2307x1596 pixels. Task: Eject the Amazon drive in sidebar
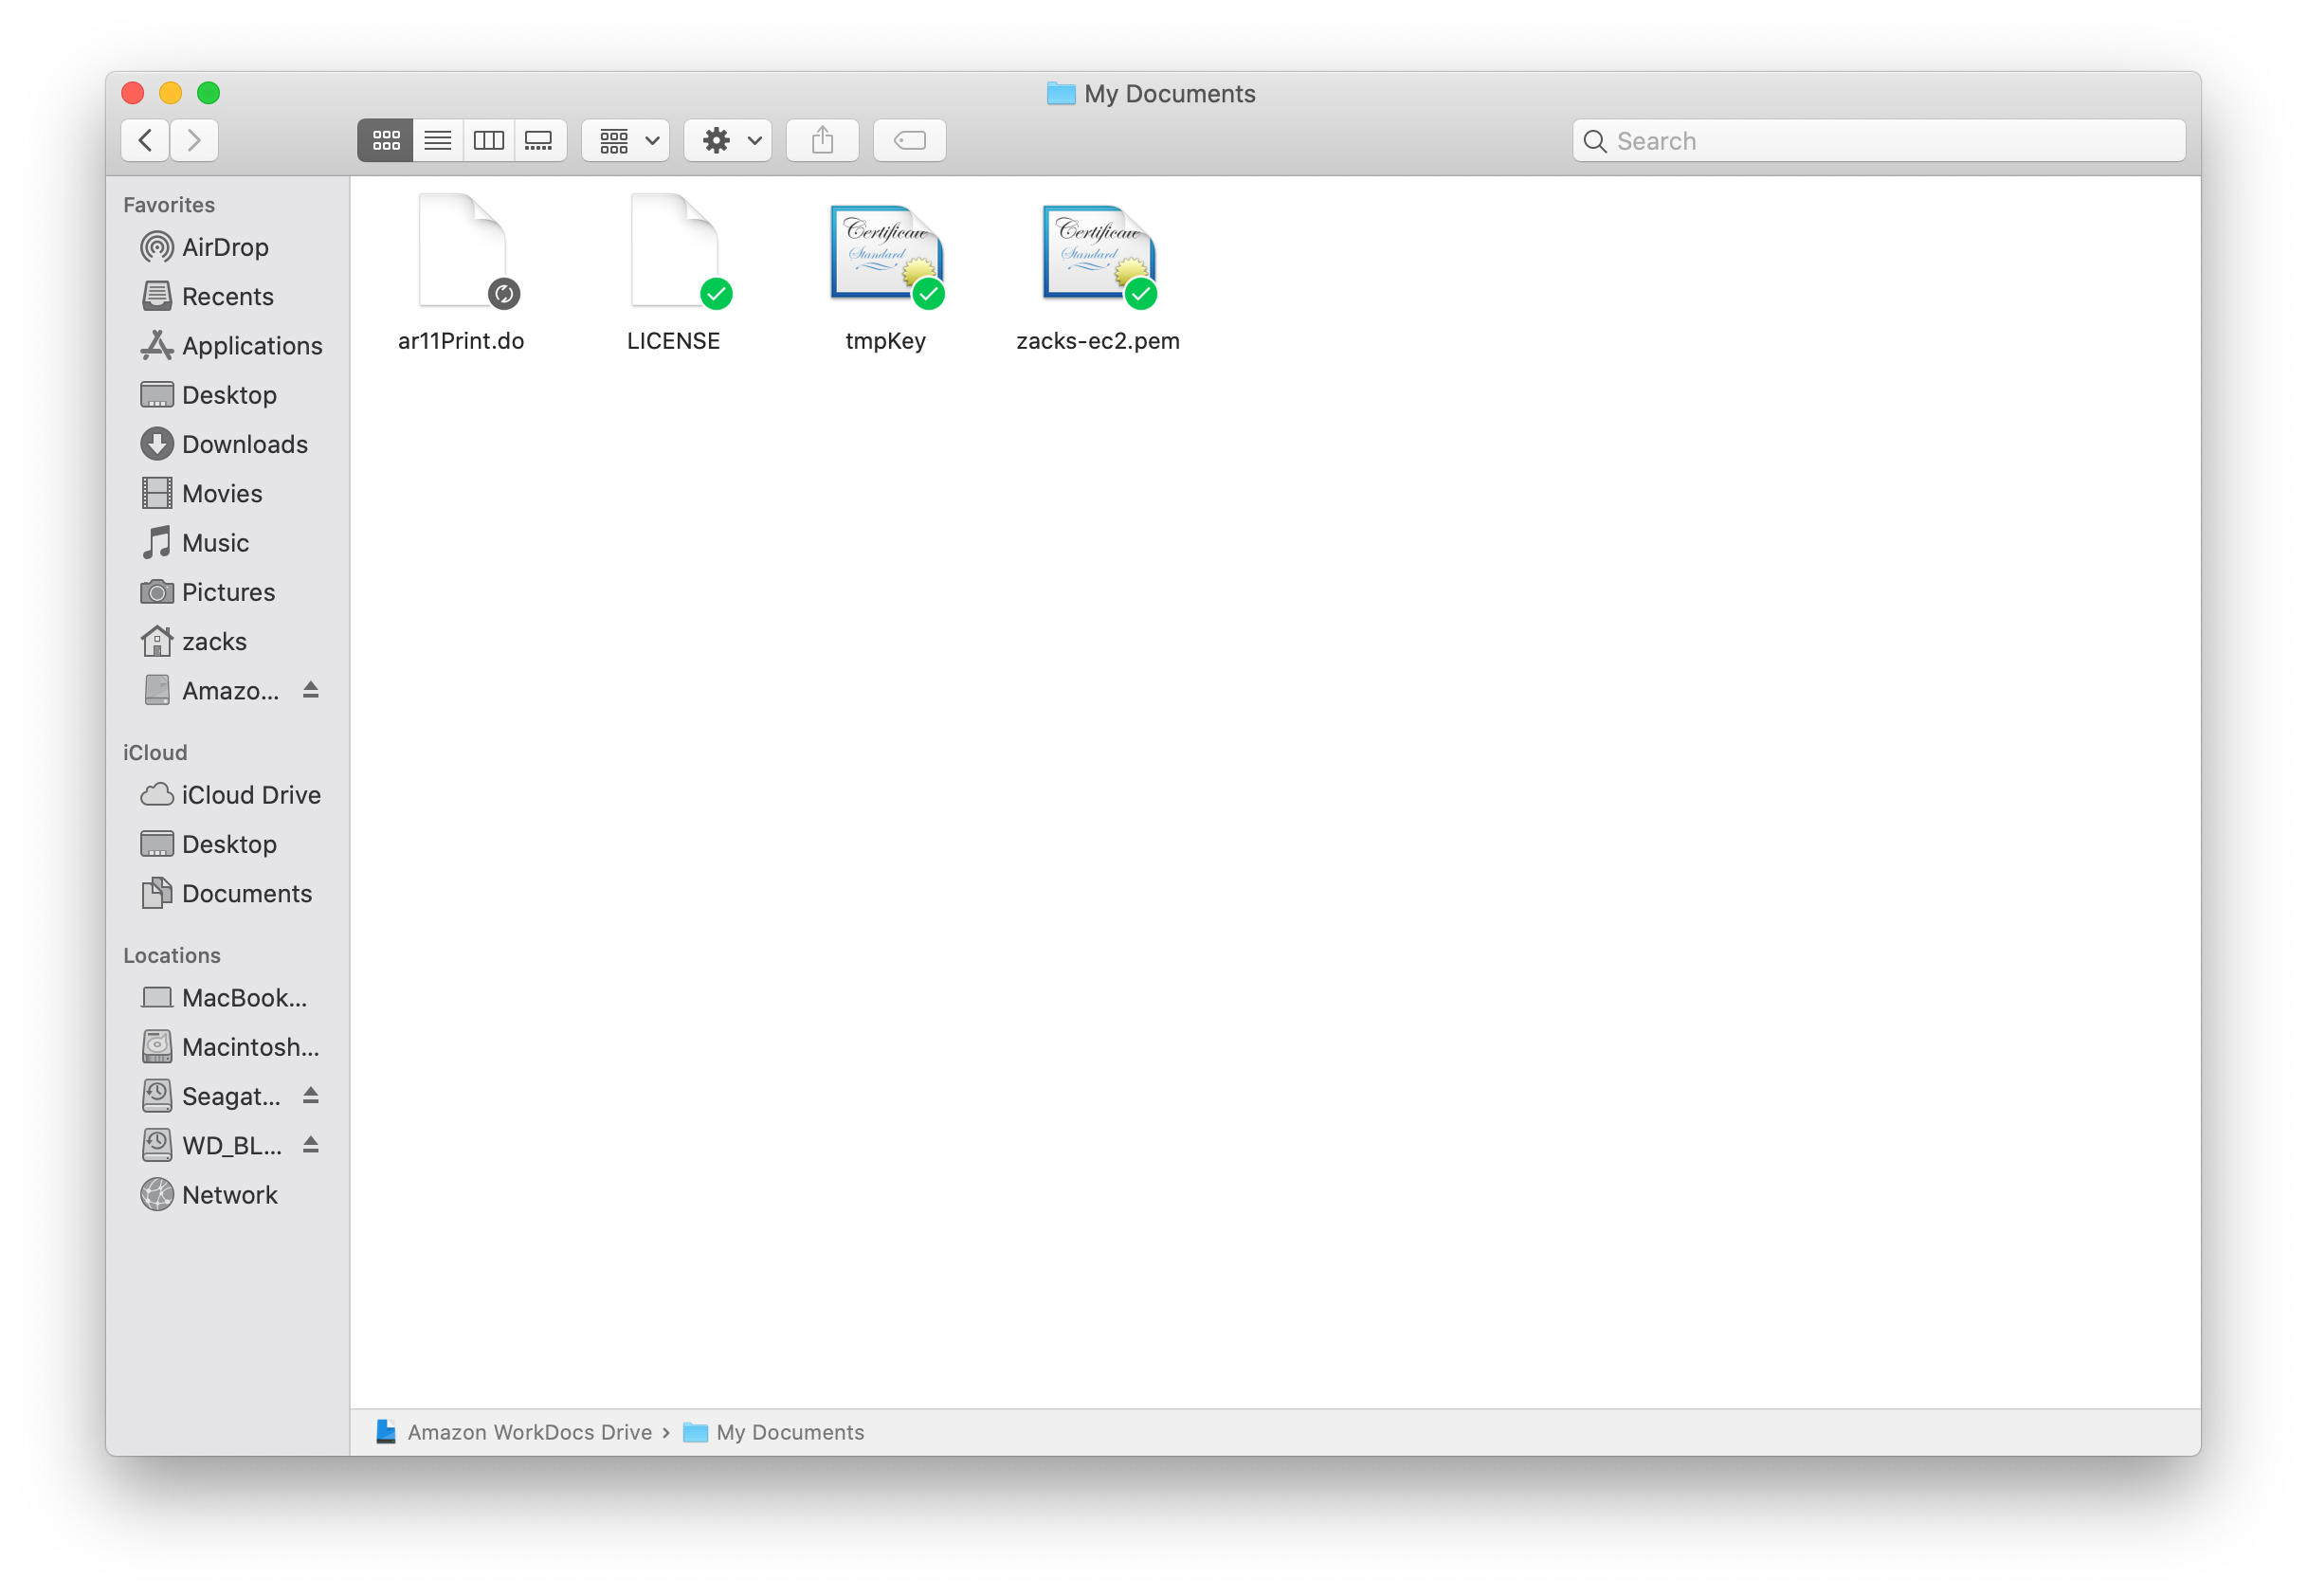coord(311,690)
